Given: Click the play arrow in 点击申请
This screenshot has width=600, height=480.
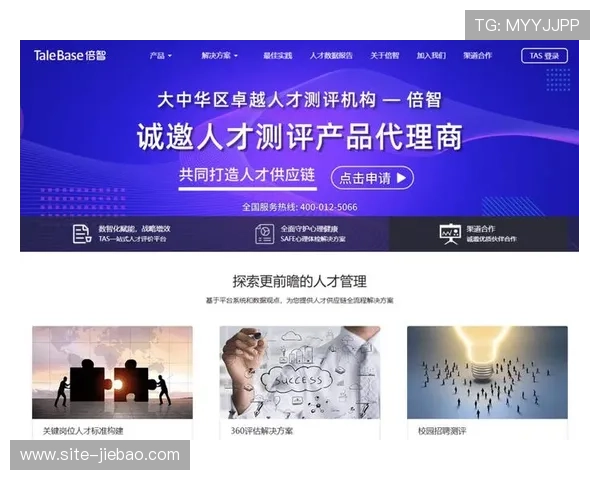Looking at the screenshot, I should [401, 178].
